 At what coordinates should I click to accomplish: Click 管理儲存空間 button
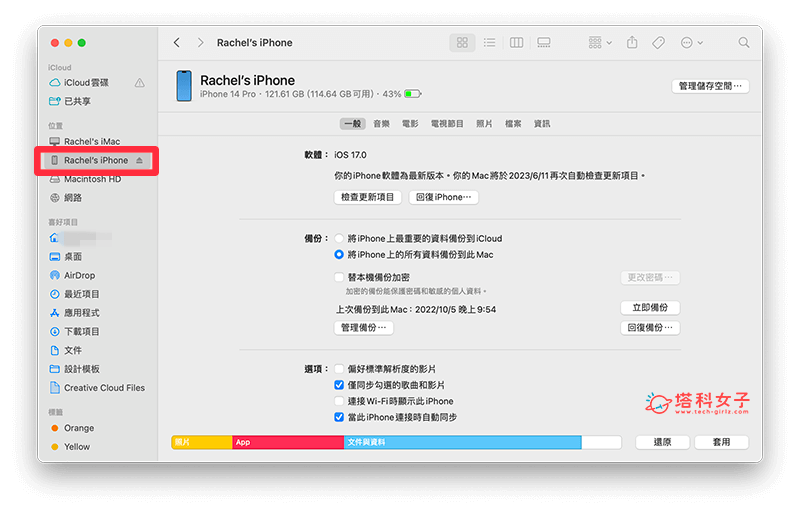point(710,86)
